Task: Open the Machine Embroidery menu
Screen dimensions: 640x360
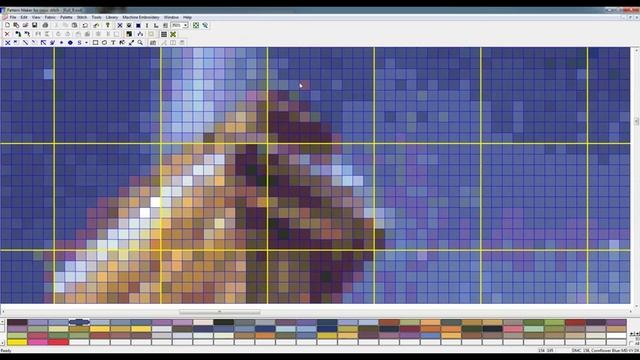Action: [141, 18]
